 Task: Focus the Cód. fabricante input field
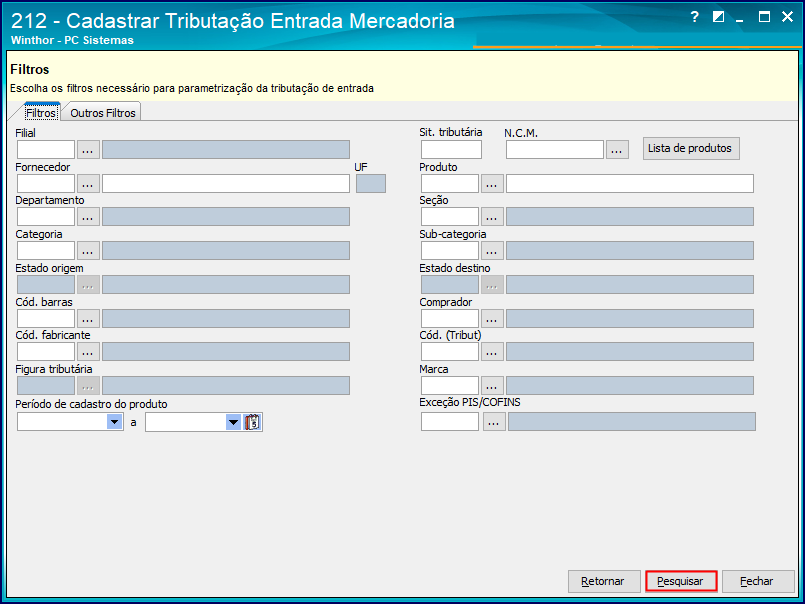point(46,352)
